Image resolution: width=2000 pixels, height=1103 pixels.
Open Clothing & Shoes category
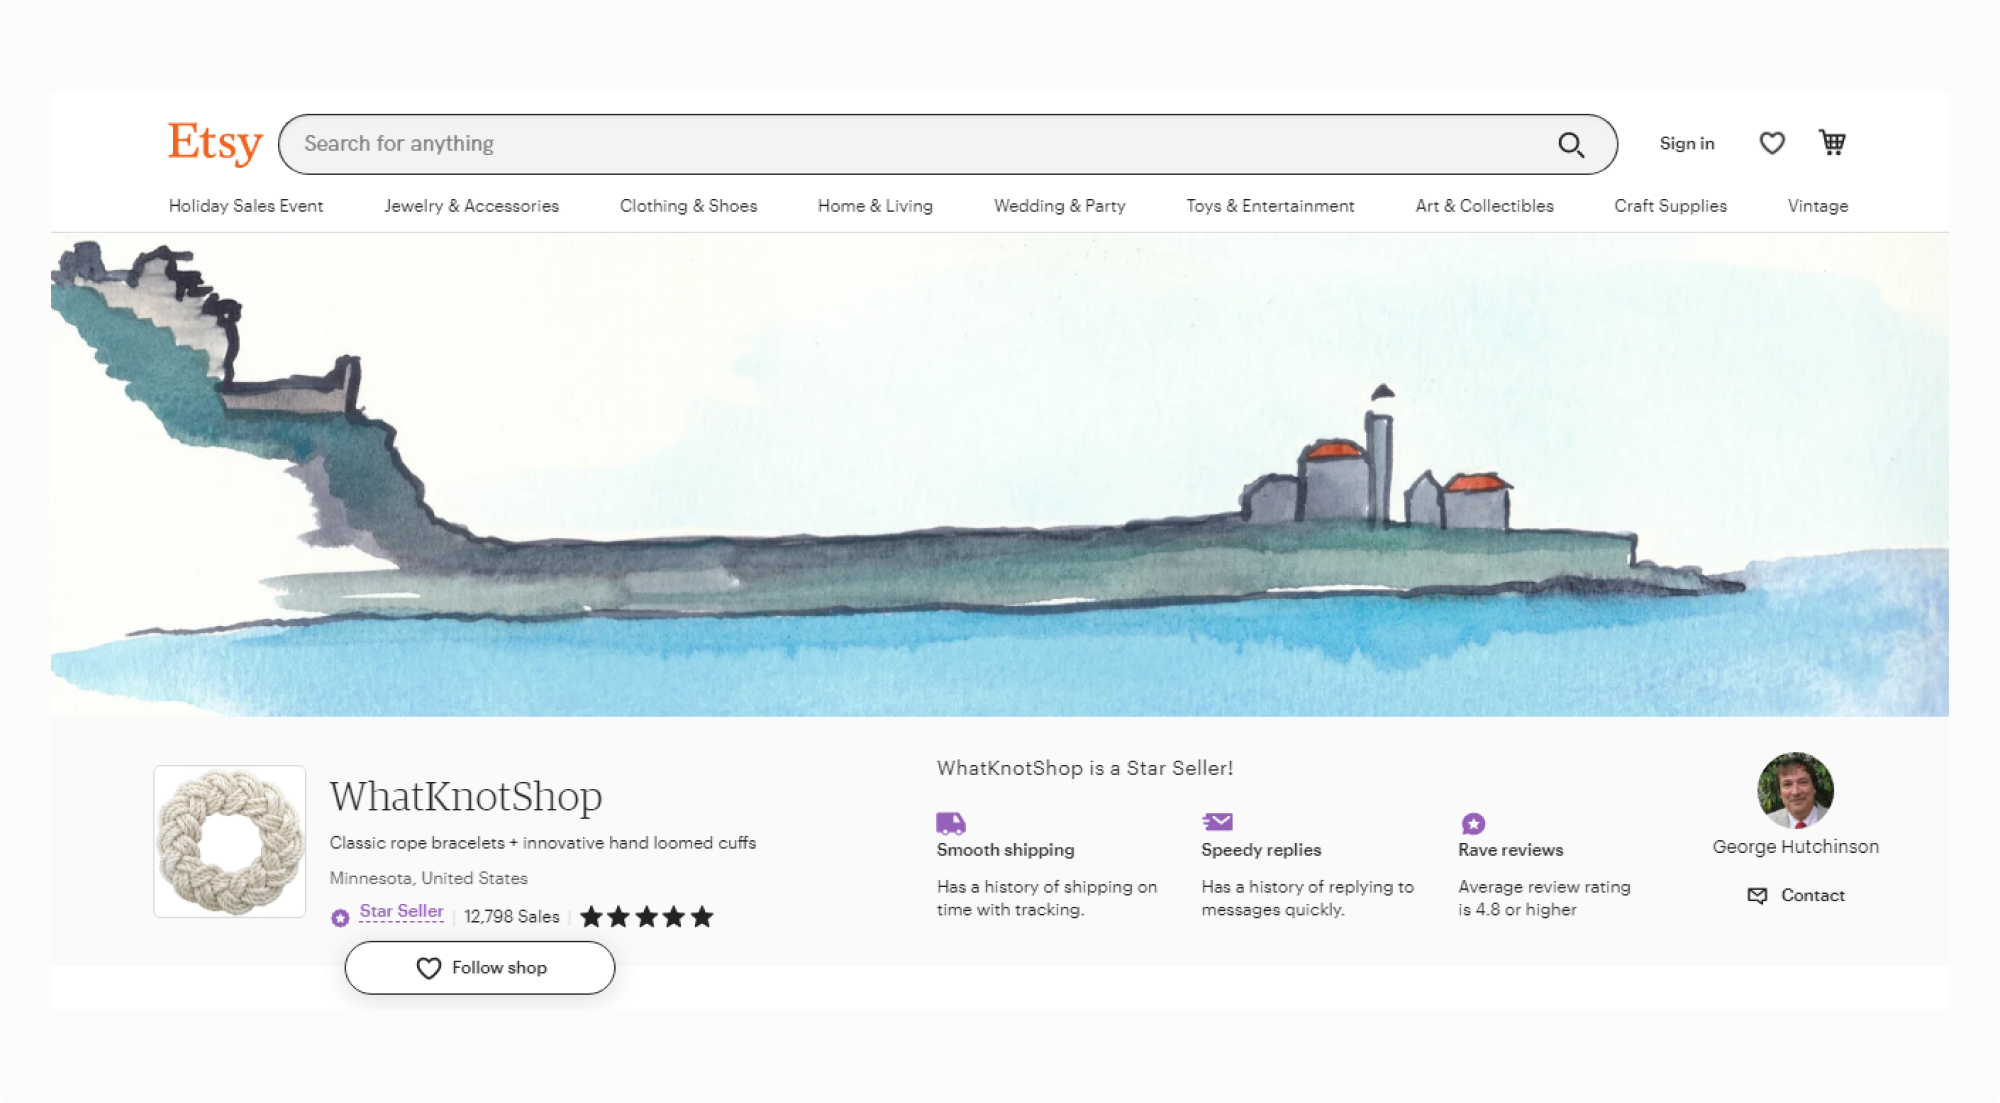pos(688,205)
